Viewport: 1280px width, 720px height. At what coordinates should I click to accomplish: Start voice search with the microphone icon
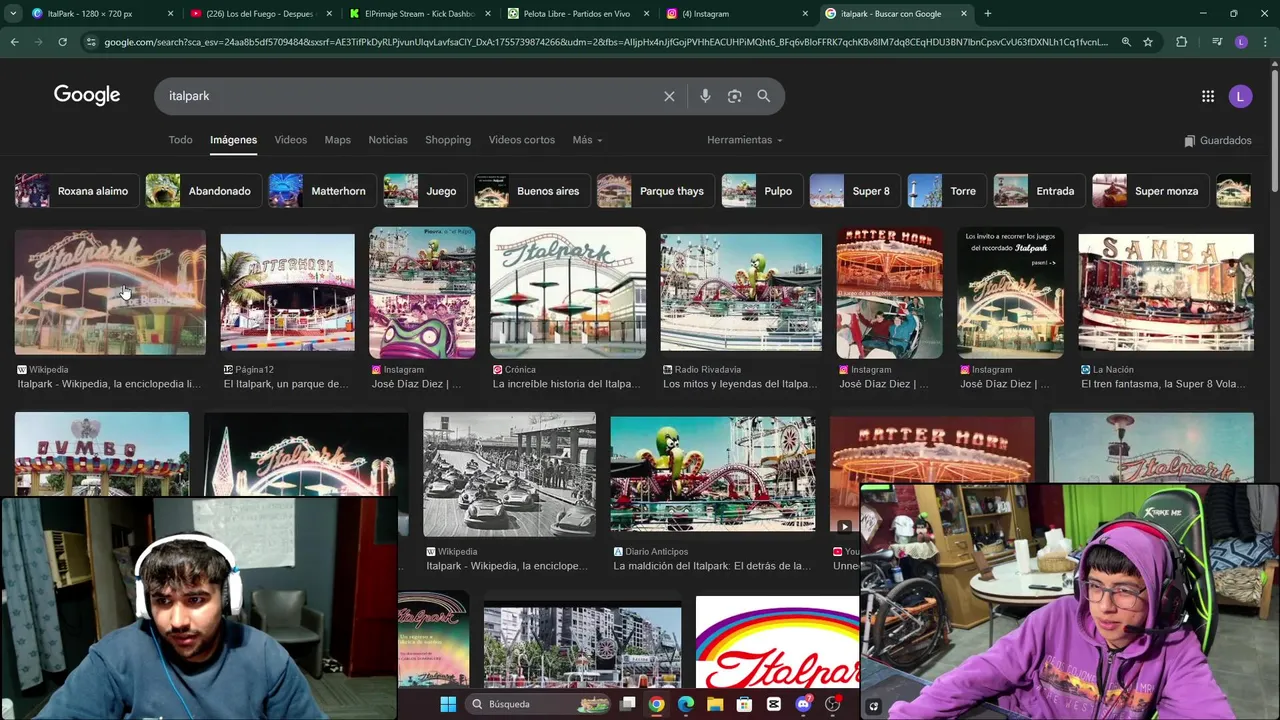(705, 96)
